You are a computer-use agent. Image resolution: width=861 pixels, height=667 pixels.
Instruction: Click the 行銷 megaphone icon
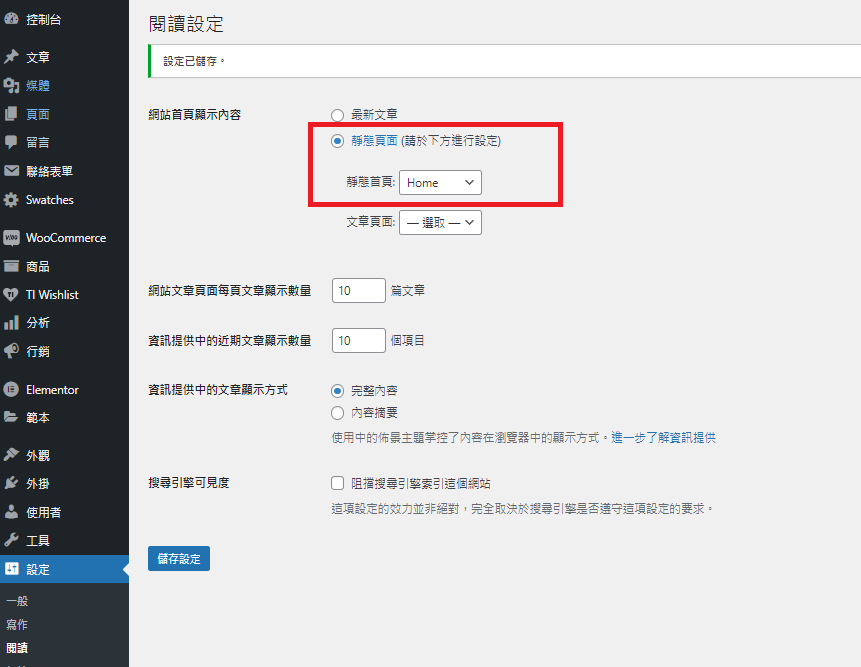(x=11, y=351)
